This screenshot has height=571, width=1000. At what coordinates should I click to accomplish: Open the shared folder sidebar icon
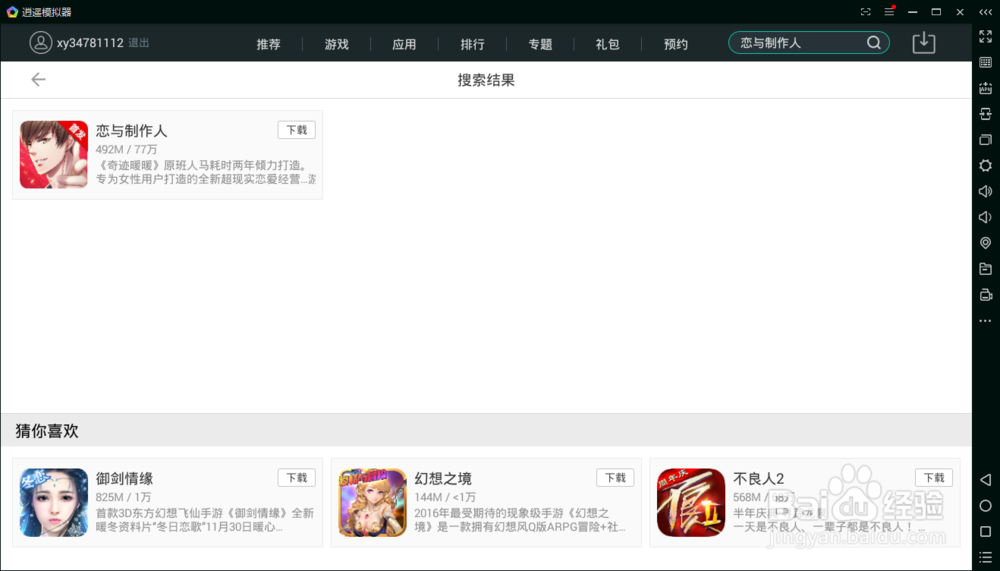click(x=985, y=269)
